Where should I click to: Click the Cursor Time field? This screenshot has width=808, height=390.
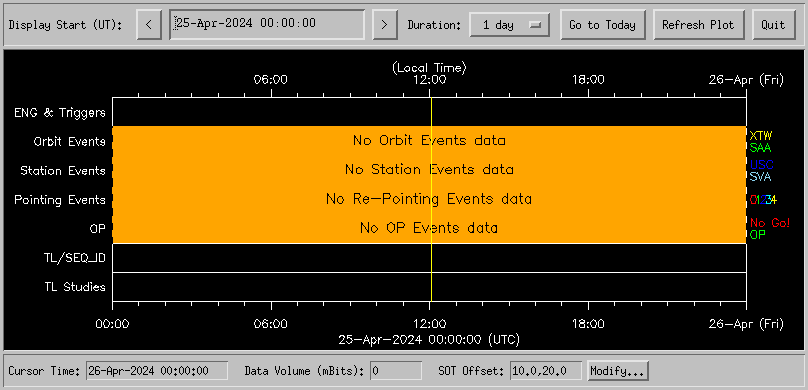pos(157,371)
